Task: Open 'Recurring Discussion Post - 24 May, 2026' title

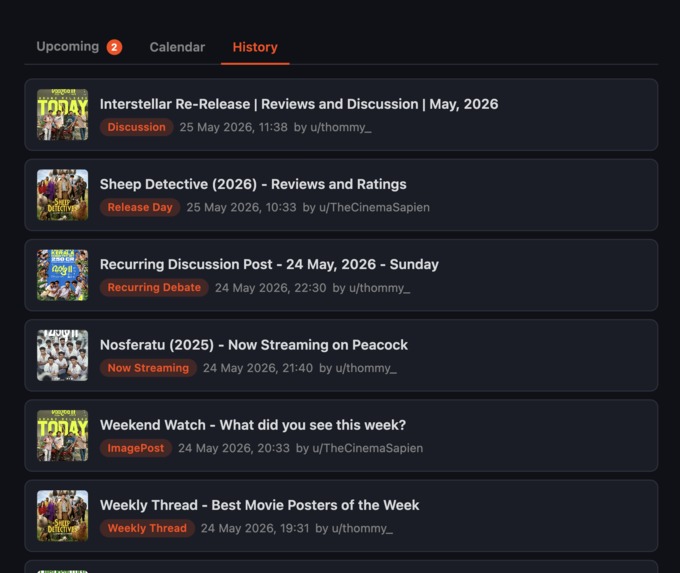Action: click(x=269, y=265)
